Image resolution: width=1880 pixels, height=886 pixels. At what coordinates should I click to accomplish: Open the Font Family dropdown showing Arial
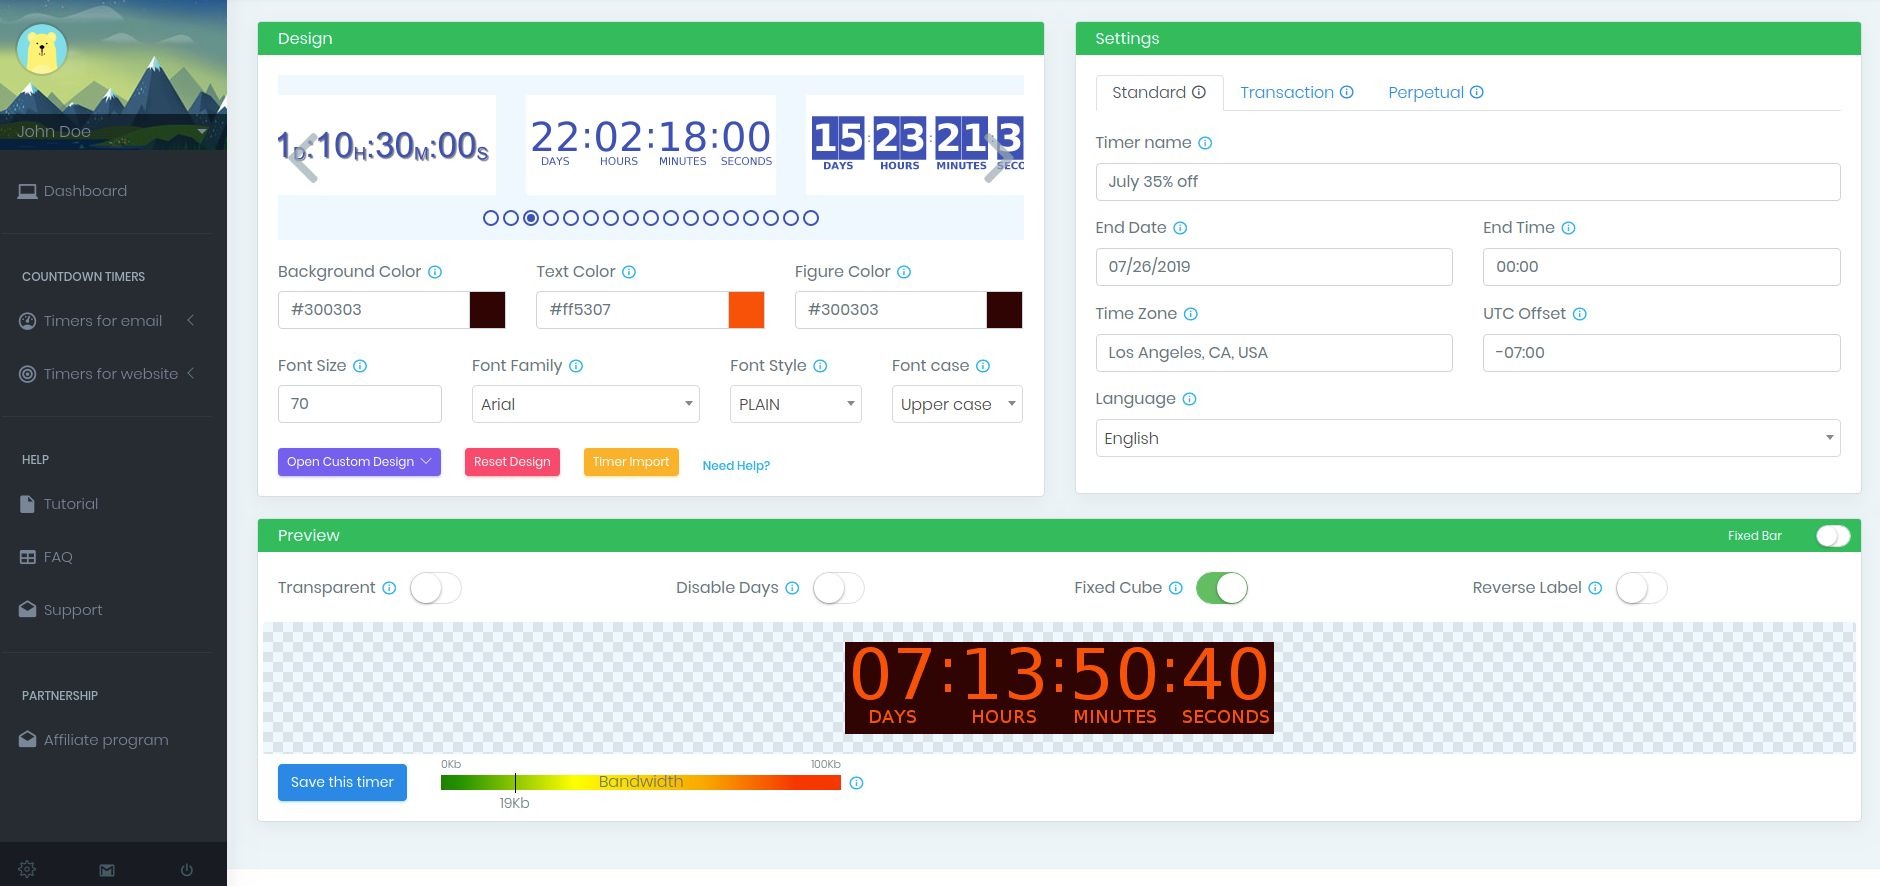585,404
